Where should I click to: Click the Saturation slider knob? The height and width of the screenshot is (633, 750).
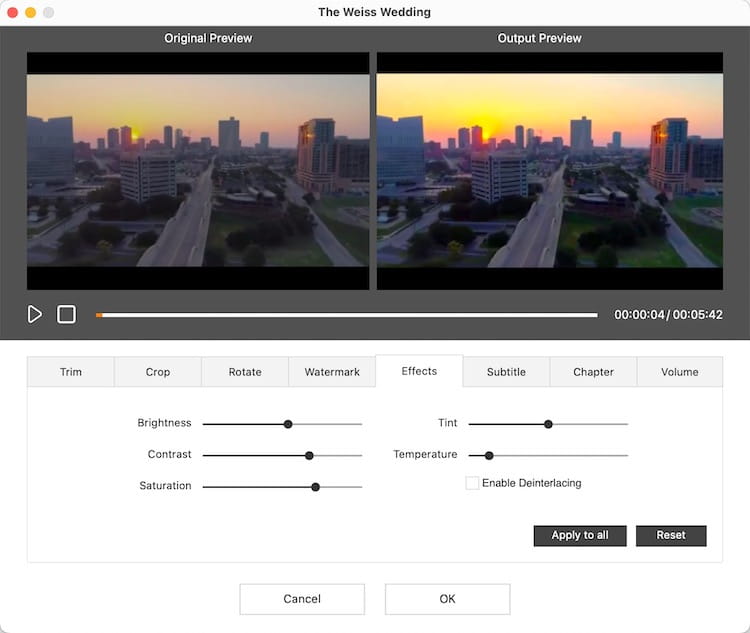point(316,487)
